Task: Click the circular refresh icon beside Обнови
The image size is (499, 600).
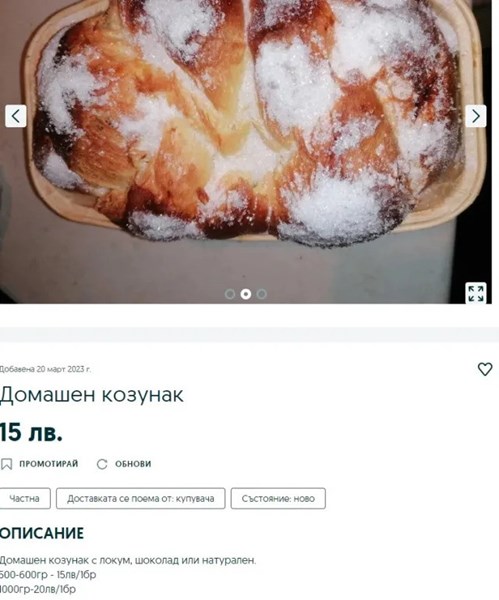Action: (102, 464)
